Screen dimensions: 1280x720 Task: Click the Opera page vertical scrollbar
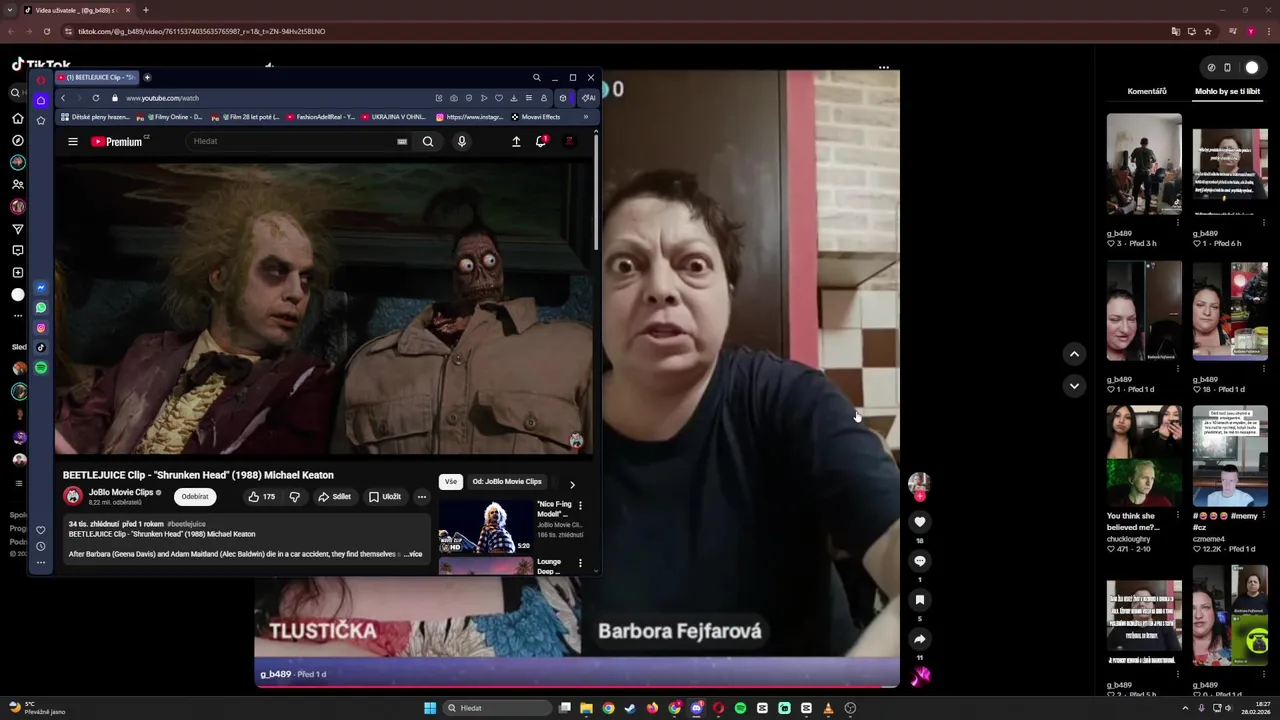coord(597,190)
